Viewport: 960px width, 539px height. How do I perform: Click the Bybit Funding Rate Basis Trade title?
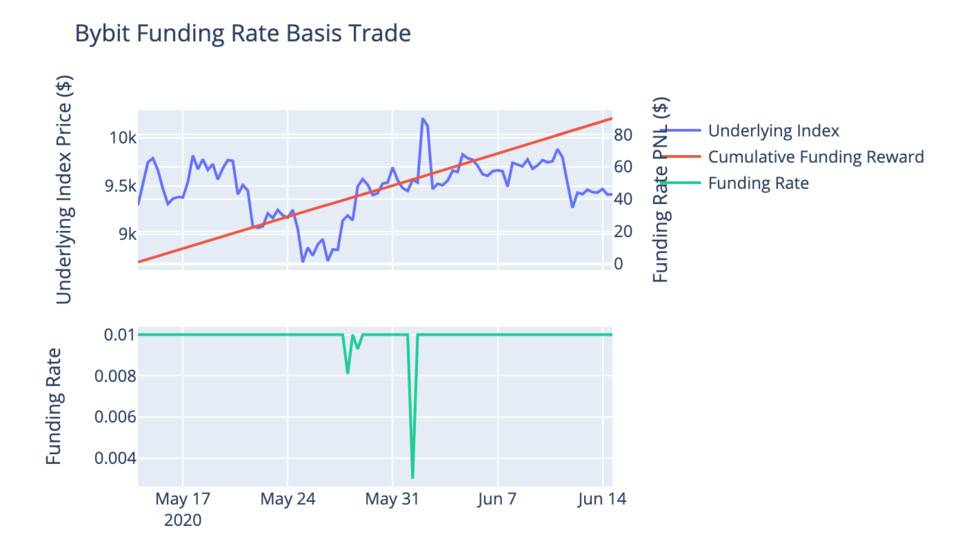pos(242,33)
